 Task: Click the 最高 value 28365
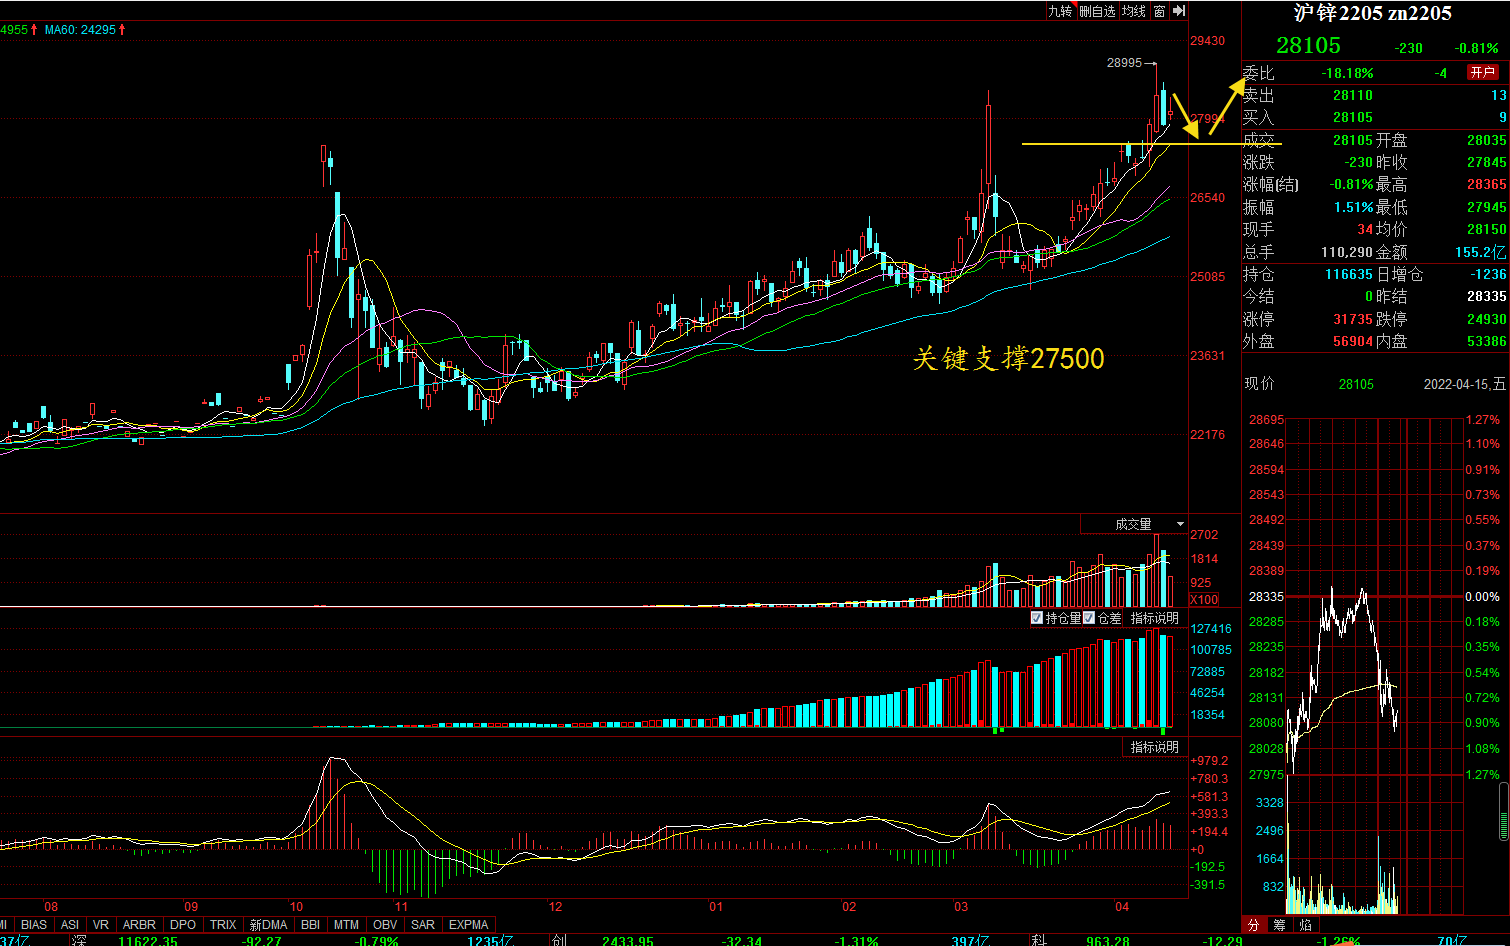coord(1487,184)
